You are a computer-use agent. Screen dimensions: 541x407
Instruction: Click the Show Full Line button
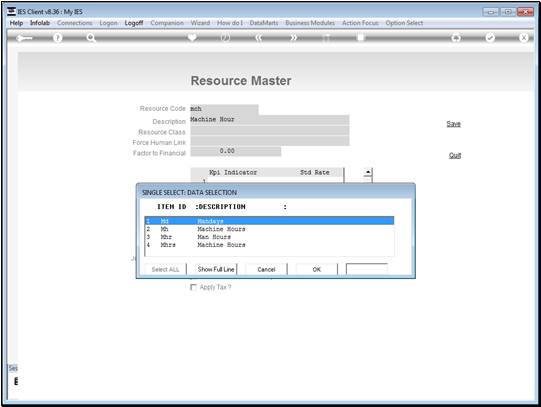(216, 269)
